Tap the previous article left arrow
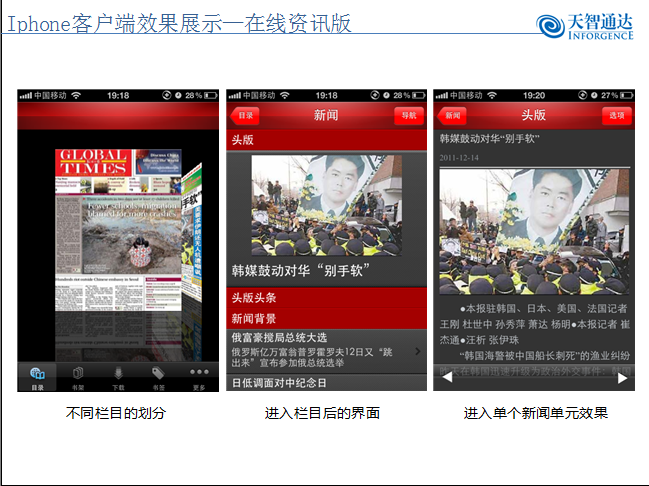This screenshot has width=649, height=486. [447, 377]
